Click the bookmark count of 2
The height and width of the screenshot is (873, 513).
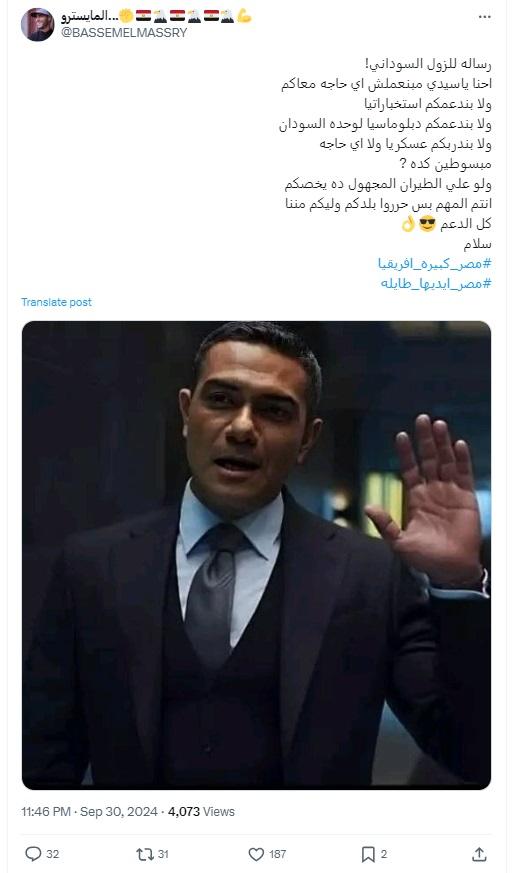click(x=383, y=854)
